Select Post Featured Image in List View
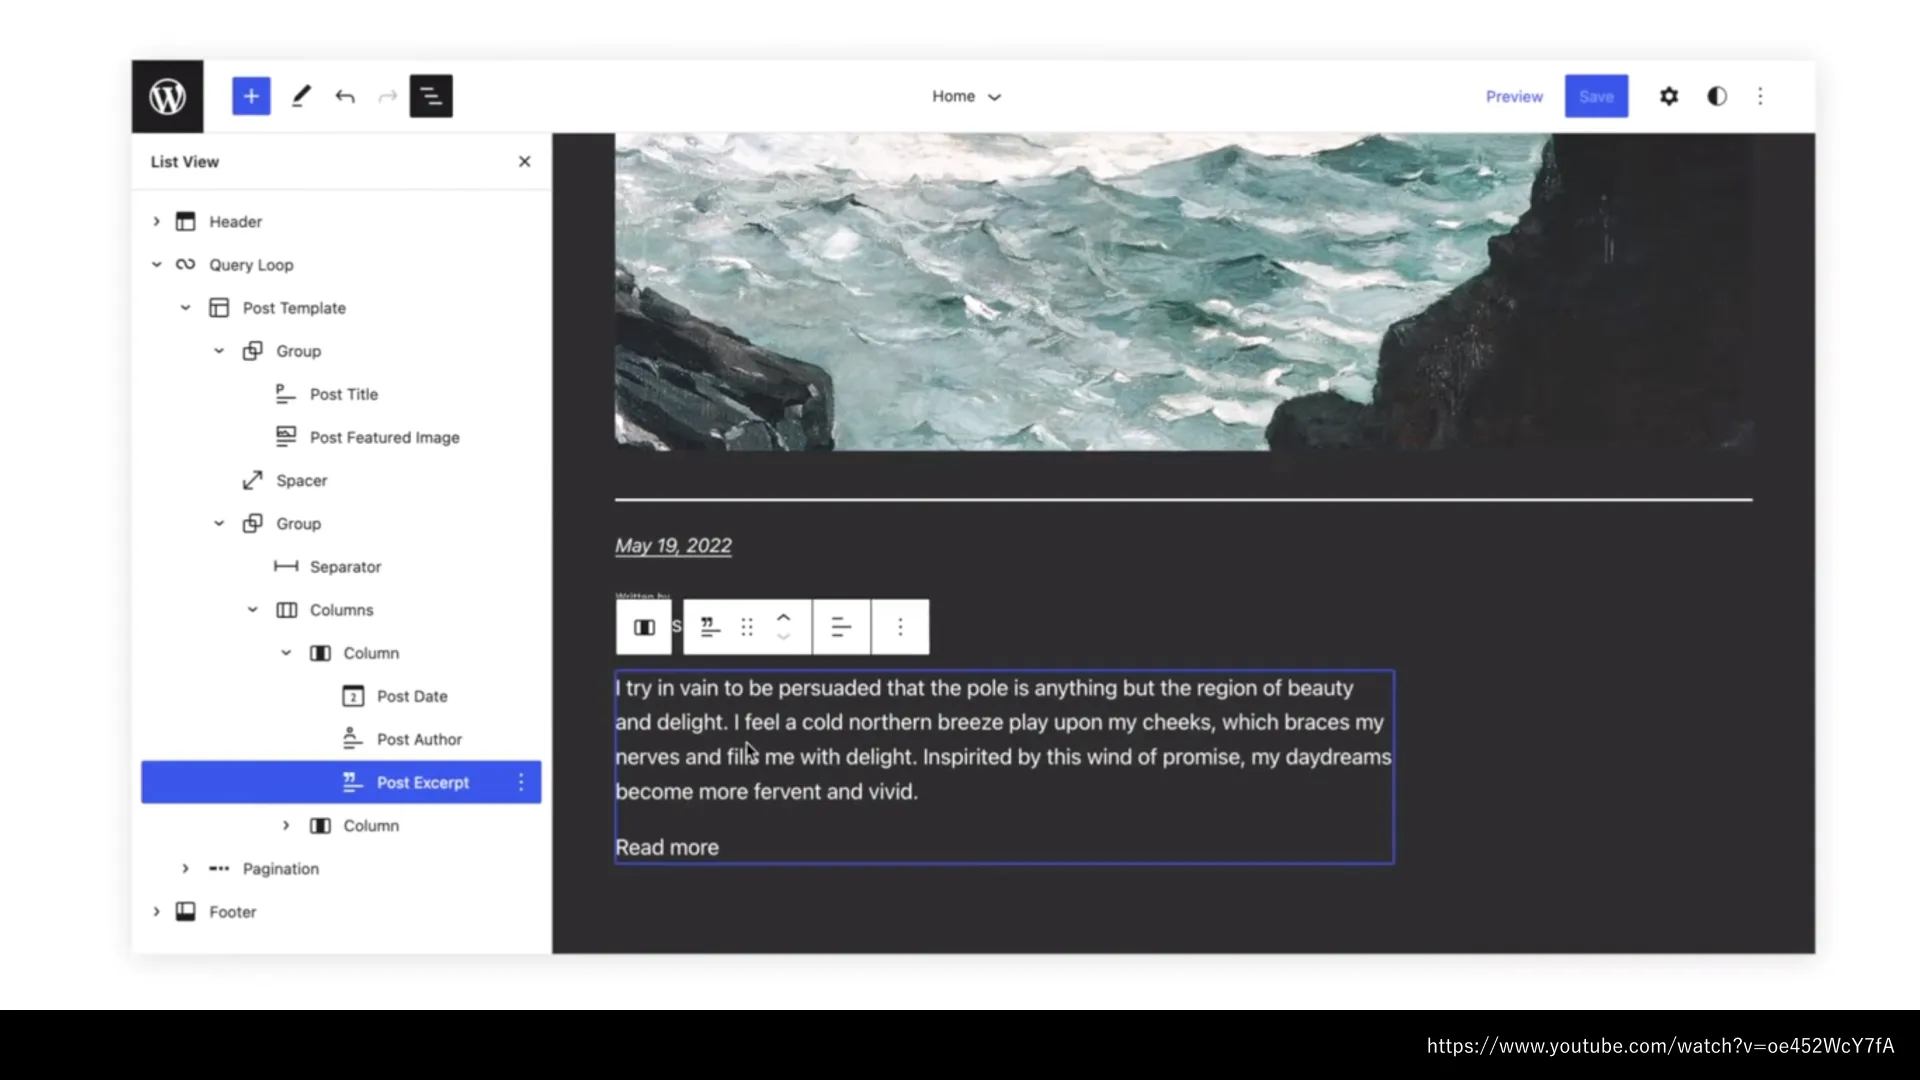The height and width of the screenshot is (1080, 1920). 384,437
